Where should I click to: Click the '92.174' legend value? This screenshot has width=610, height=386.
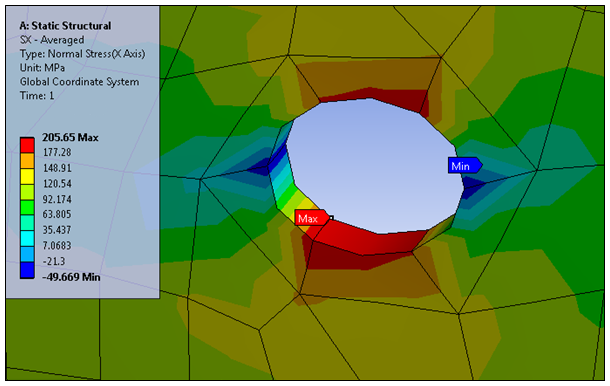click(57, 199)
